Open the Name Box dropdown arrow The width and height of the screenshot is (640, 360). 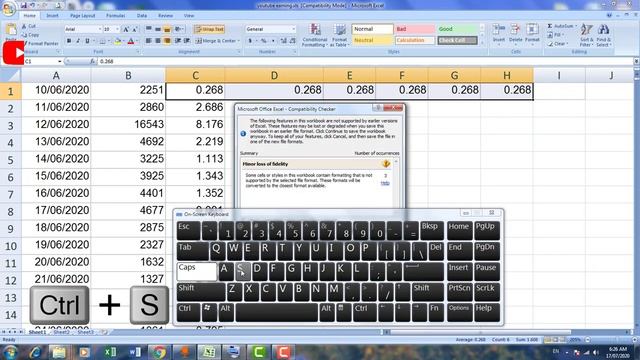coord(60,61)
